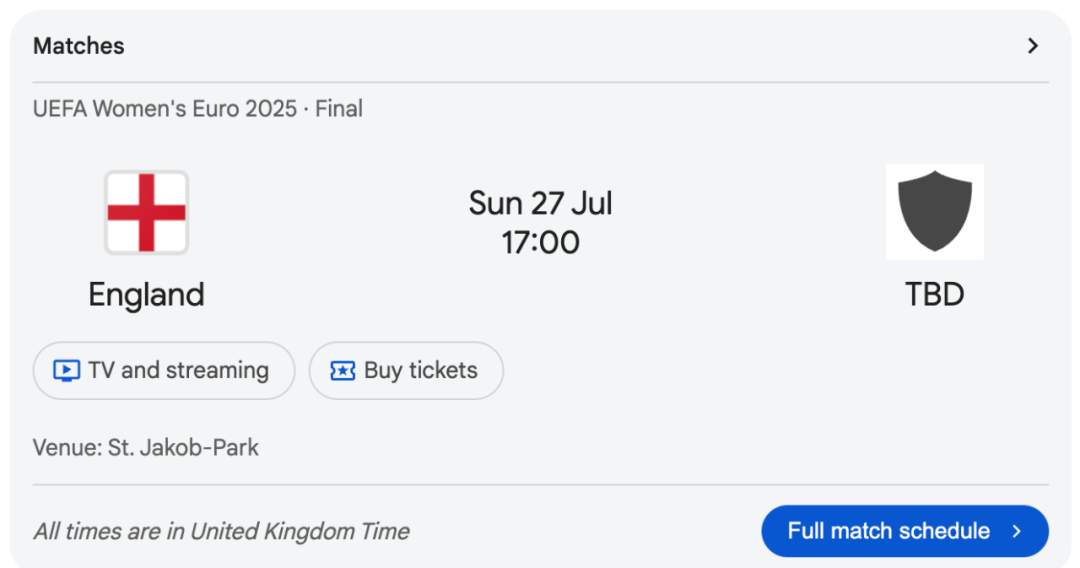Select the England team name
This screenshot has width=1080, height=568.
click(147, 295)
